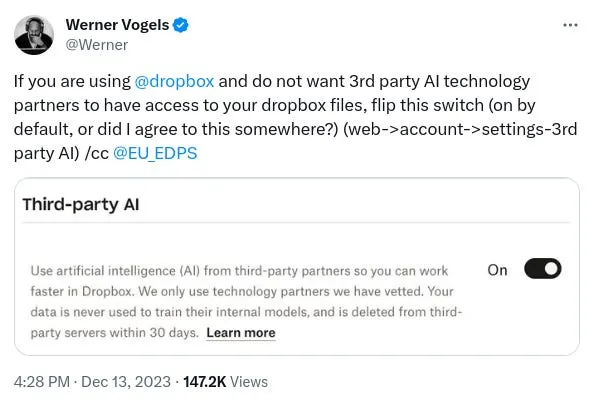This screenshot has width=594, height=406.
Task: Open the @EU_EDPS mention
Action: tap(155, 153)
